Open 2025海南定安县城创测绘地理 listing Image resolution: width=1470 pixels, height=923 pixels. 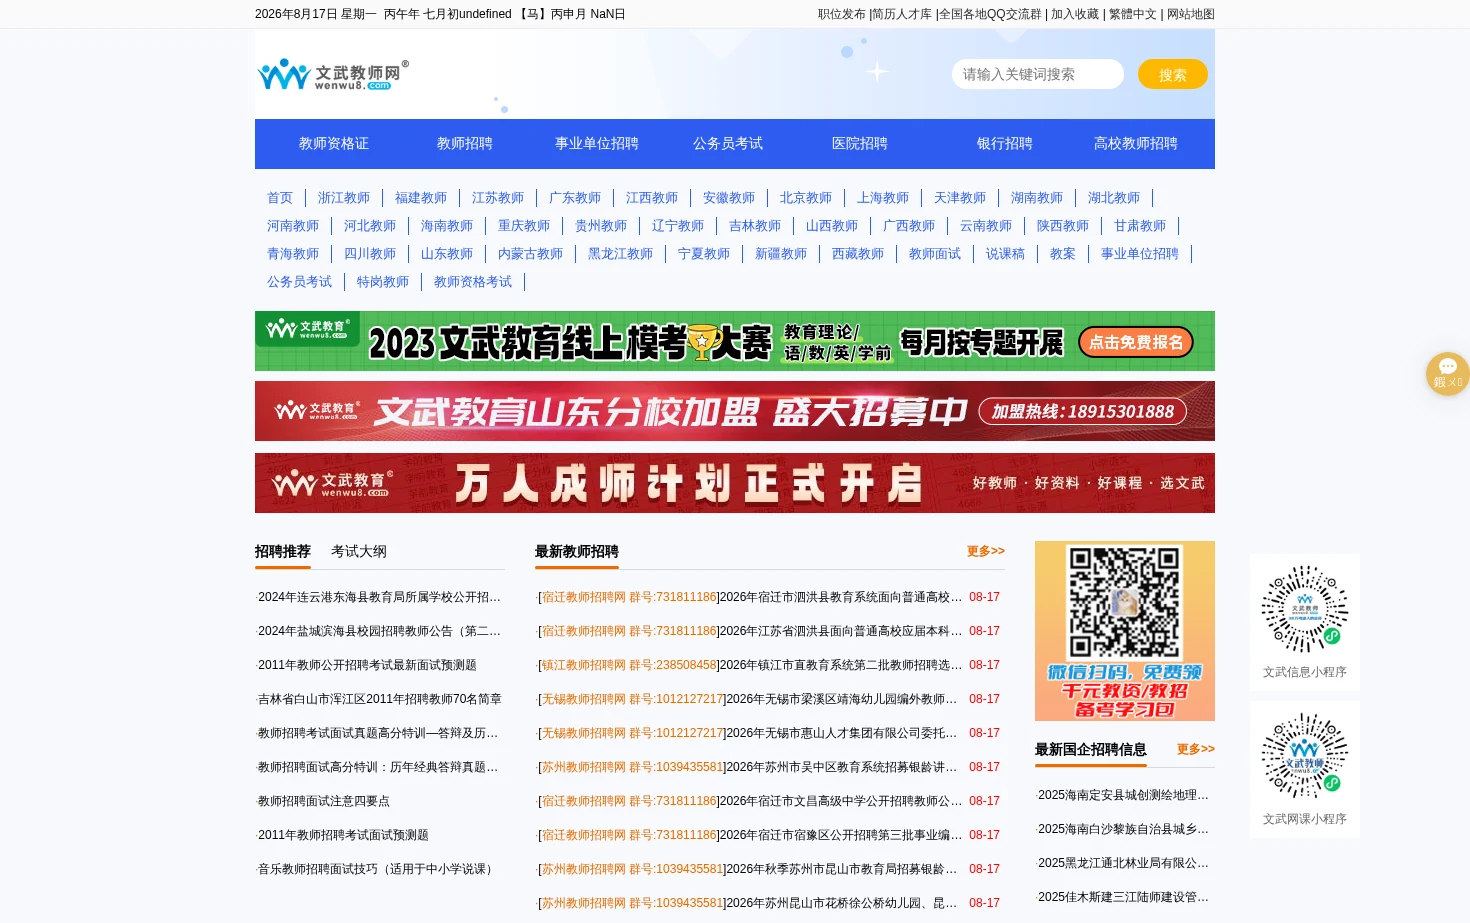coord(1123,795)
